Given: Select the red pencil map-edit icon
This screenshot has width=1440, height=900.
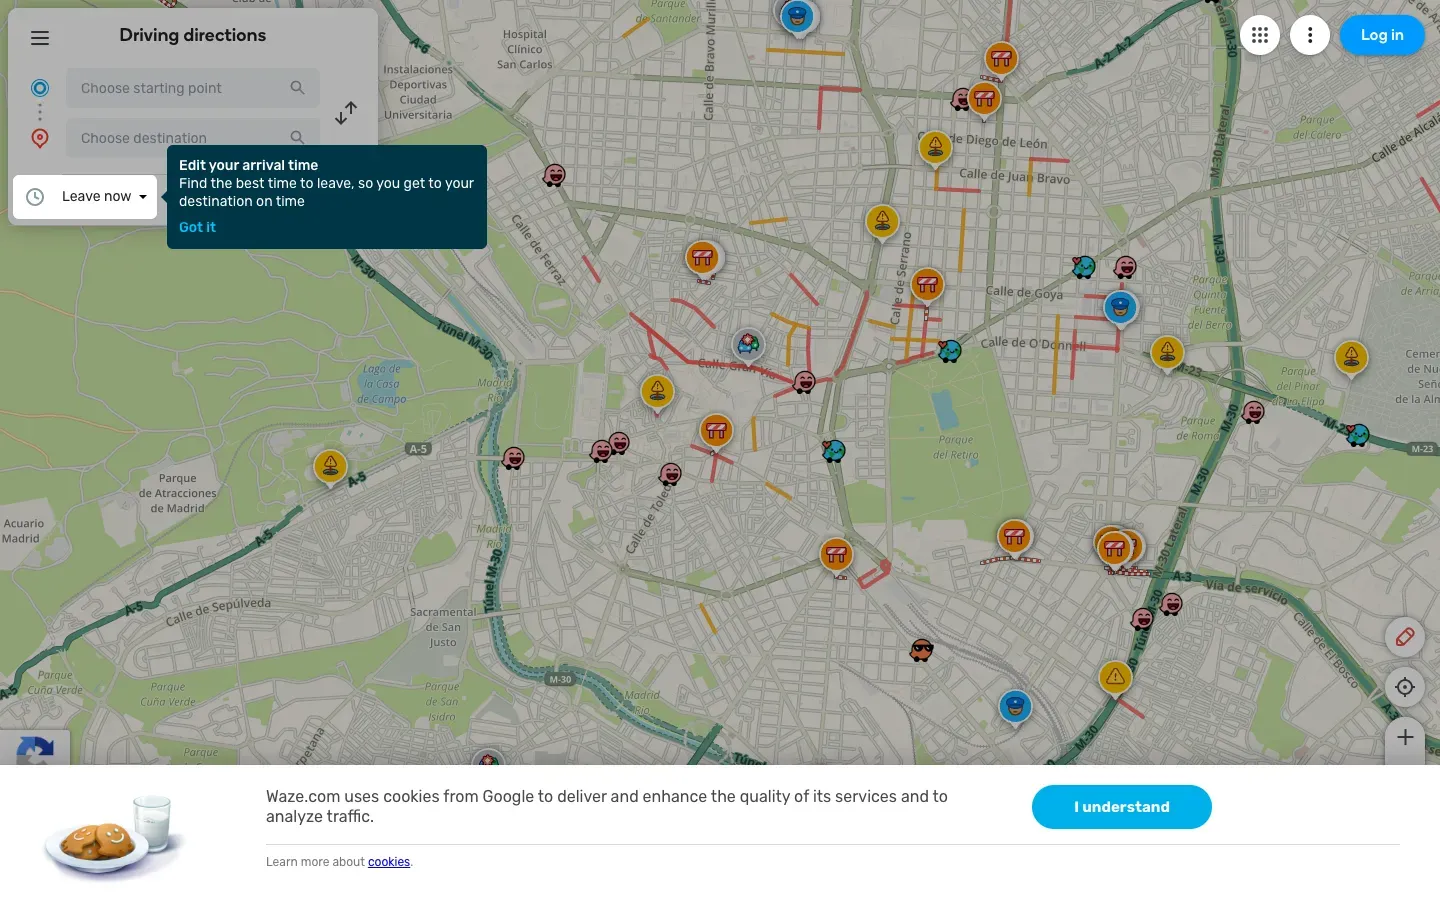Looking at the screenshot, I should coord(1405,637).
